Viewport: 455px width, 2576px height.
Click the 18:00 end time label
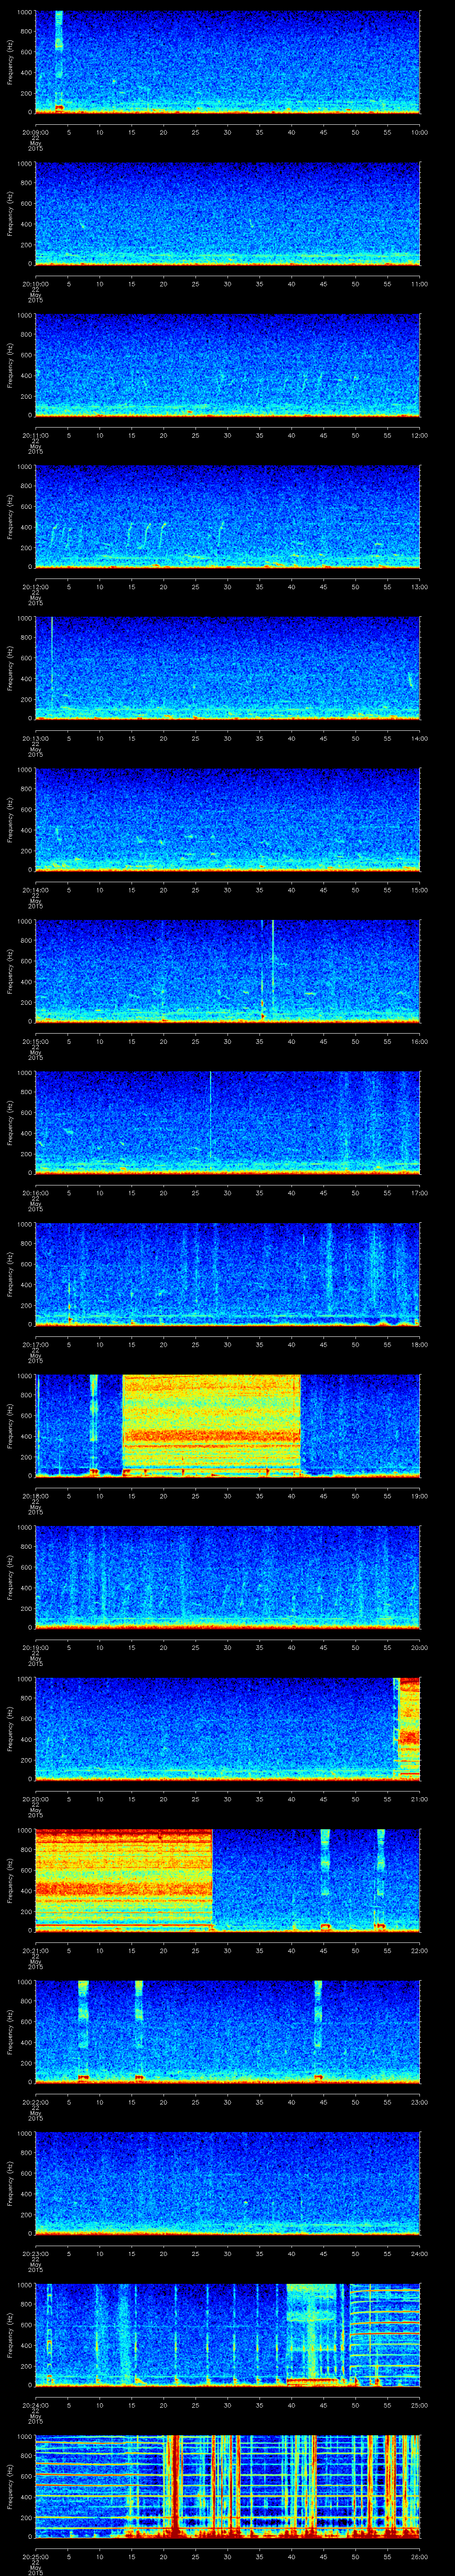coord(419,1344)
